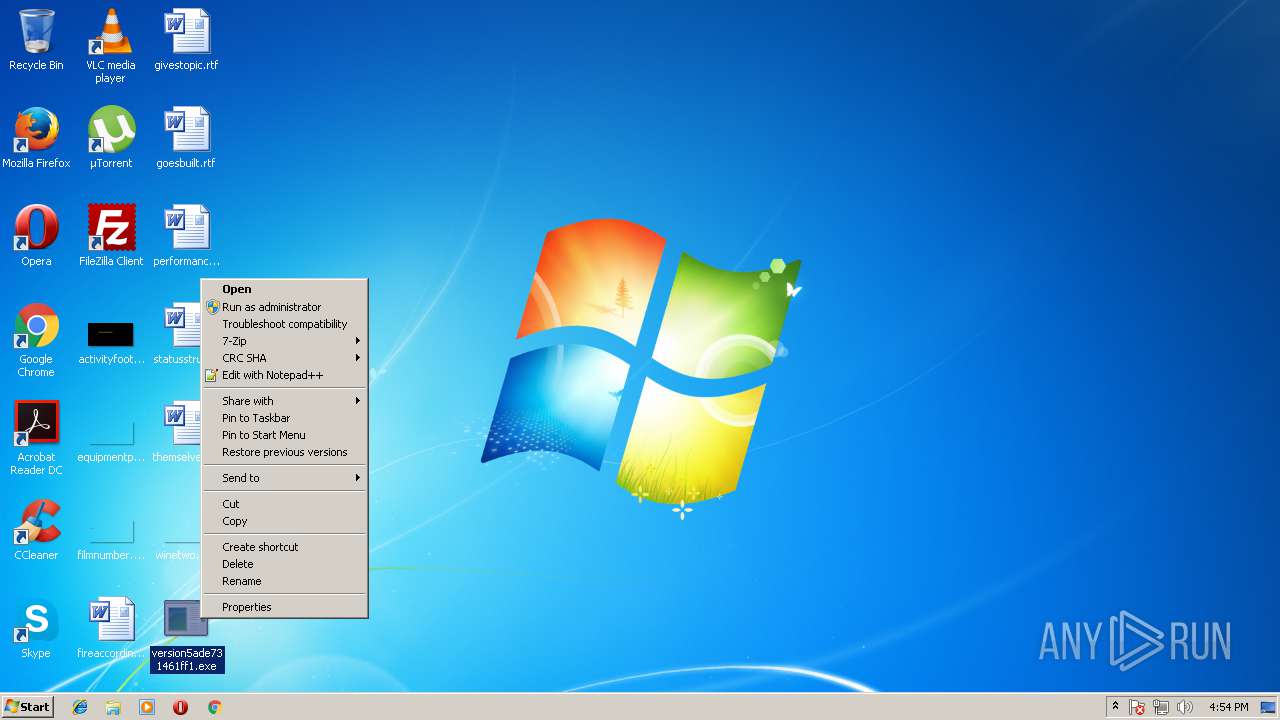The width and height of the screenshot is (1280, 720).
Task: Select the Acrobat Reader DC shortcut
Action: 36,438
